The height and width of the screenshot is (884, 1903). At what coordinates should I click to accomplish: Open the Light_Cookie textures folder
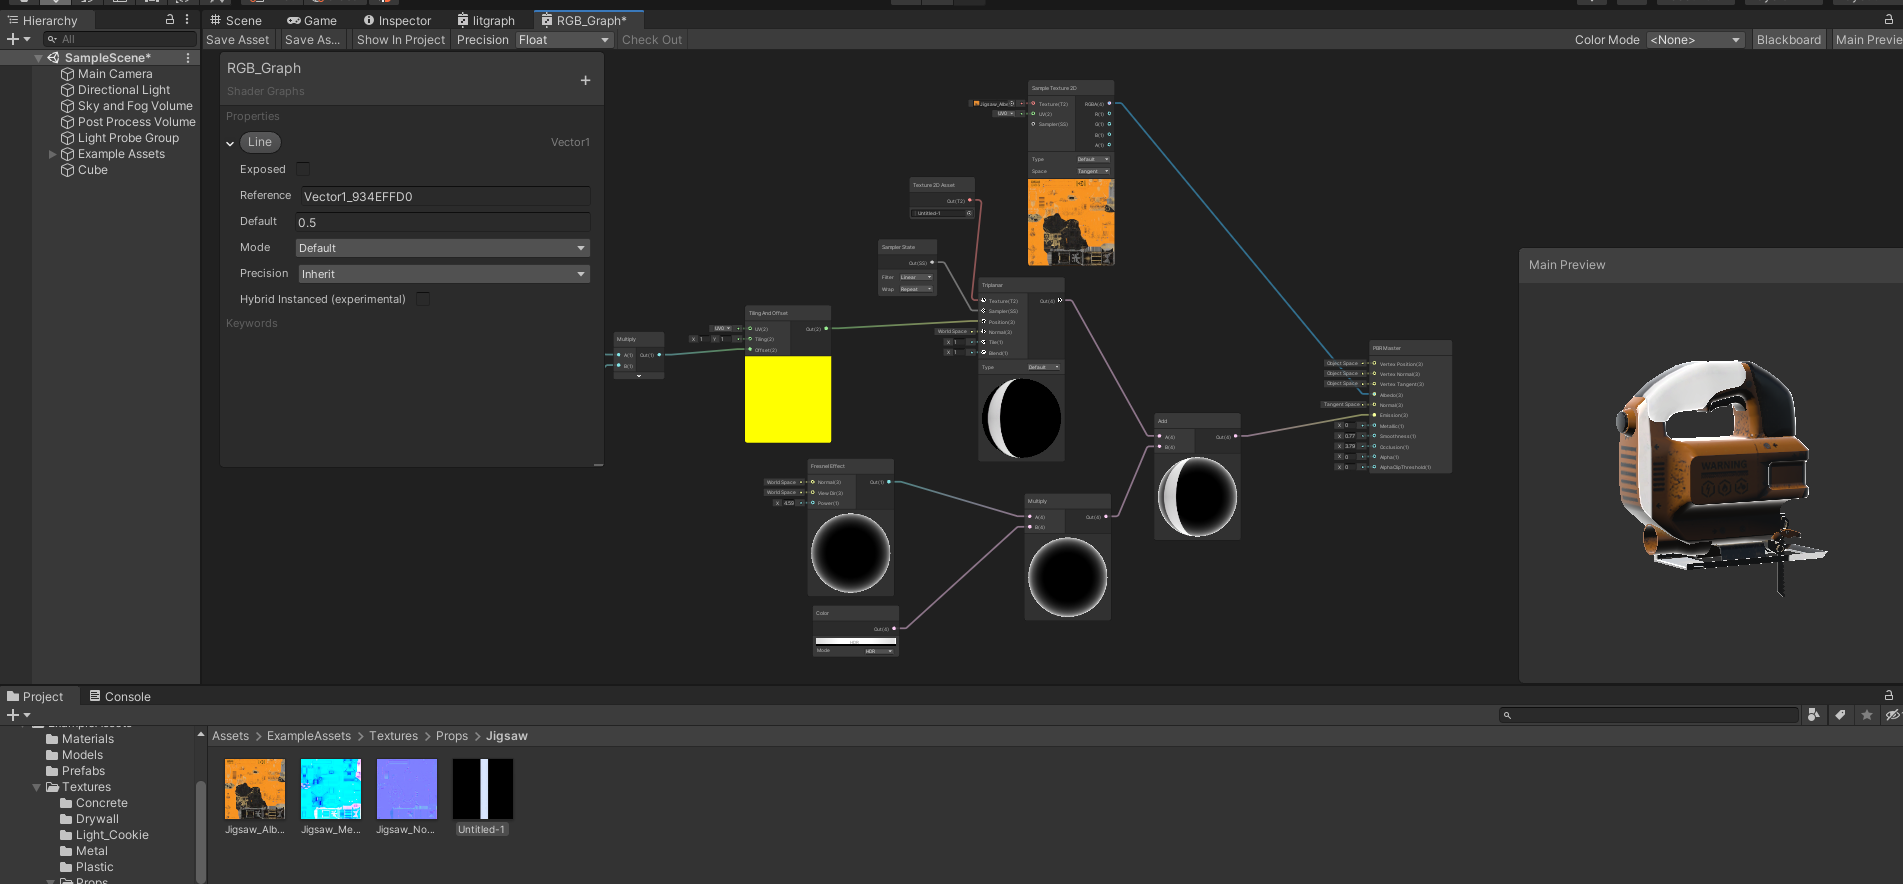[x=105, y=835]
